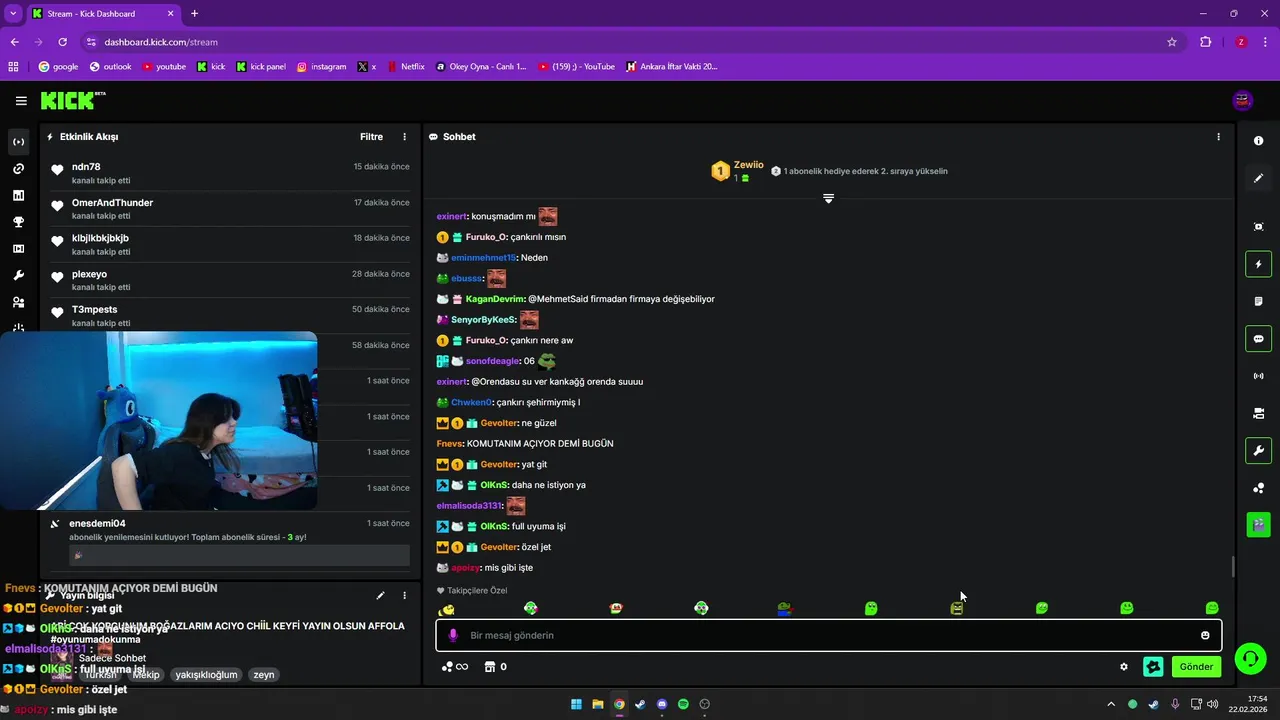
Task: Pick the yellow duck emote
Action: [x=447, y=609]
